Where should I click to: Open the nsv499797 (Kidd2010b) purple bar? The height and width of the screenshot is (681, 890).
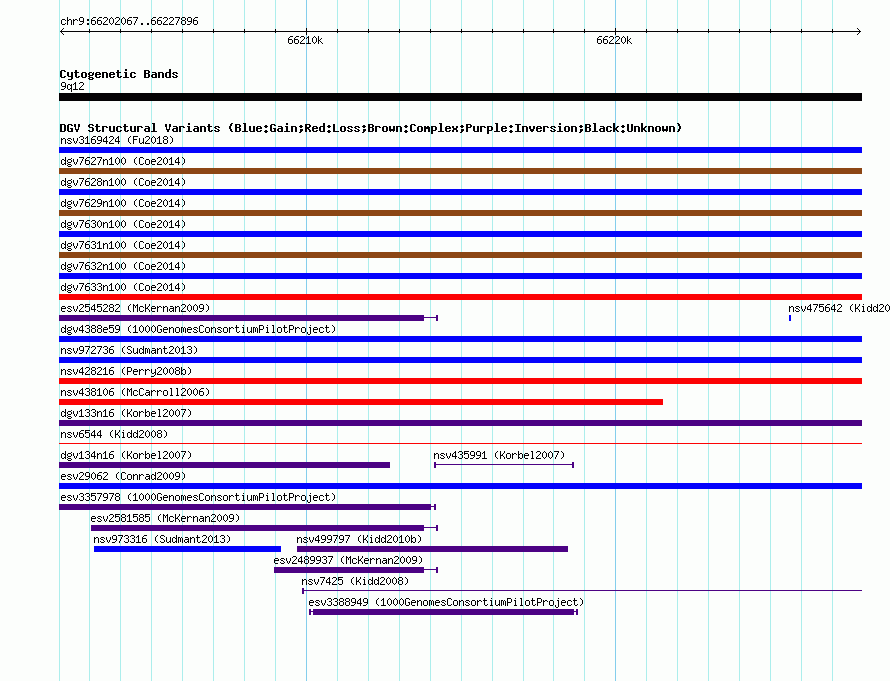point(433,549)
